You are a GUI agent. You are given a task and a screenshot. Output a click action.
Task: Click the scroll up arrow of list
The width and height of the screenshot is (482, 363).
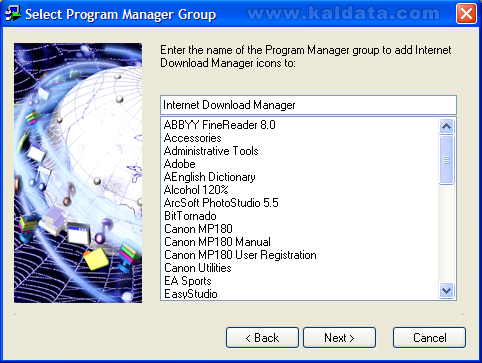447,126
